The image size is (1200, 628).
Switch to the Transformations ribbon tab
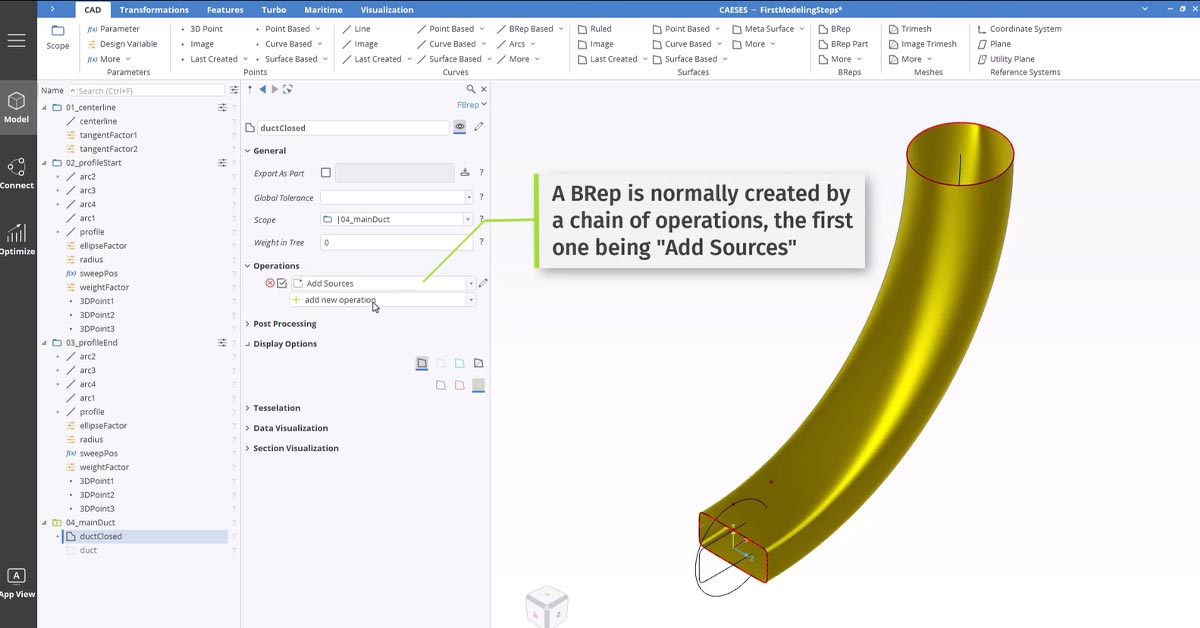pos(154,9)
